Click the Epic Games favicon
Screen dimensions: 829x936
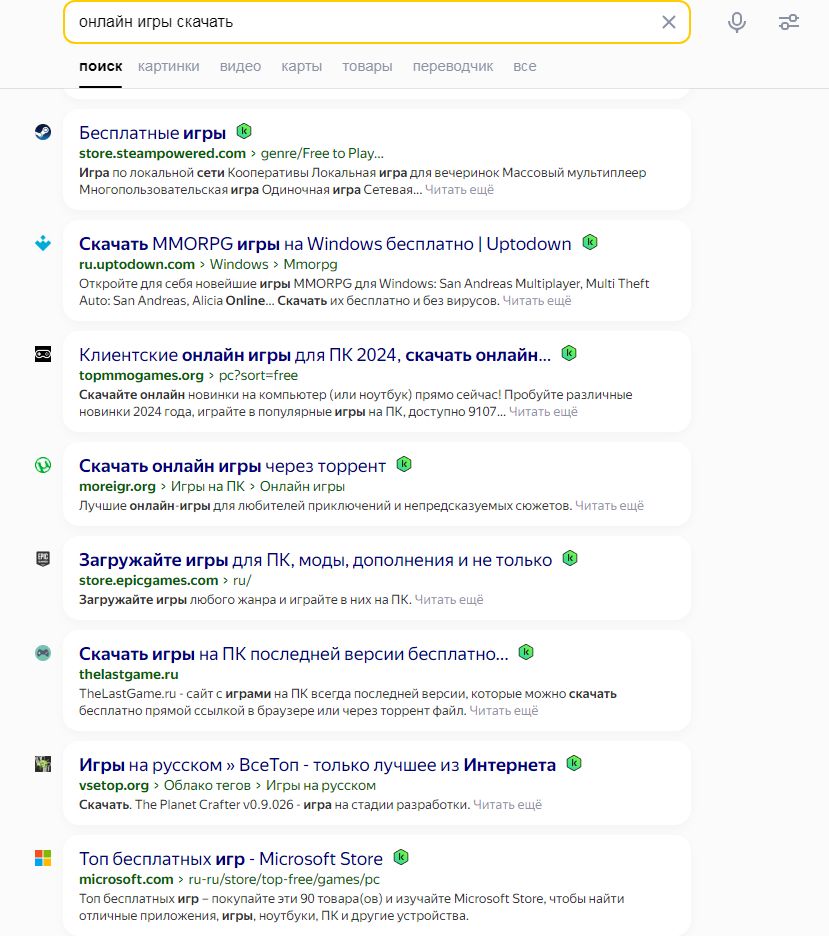point(43,559)
